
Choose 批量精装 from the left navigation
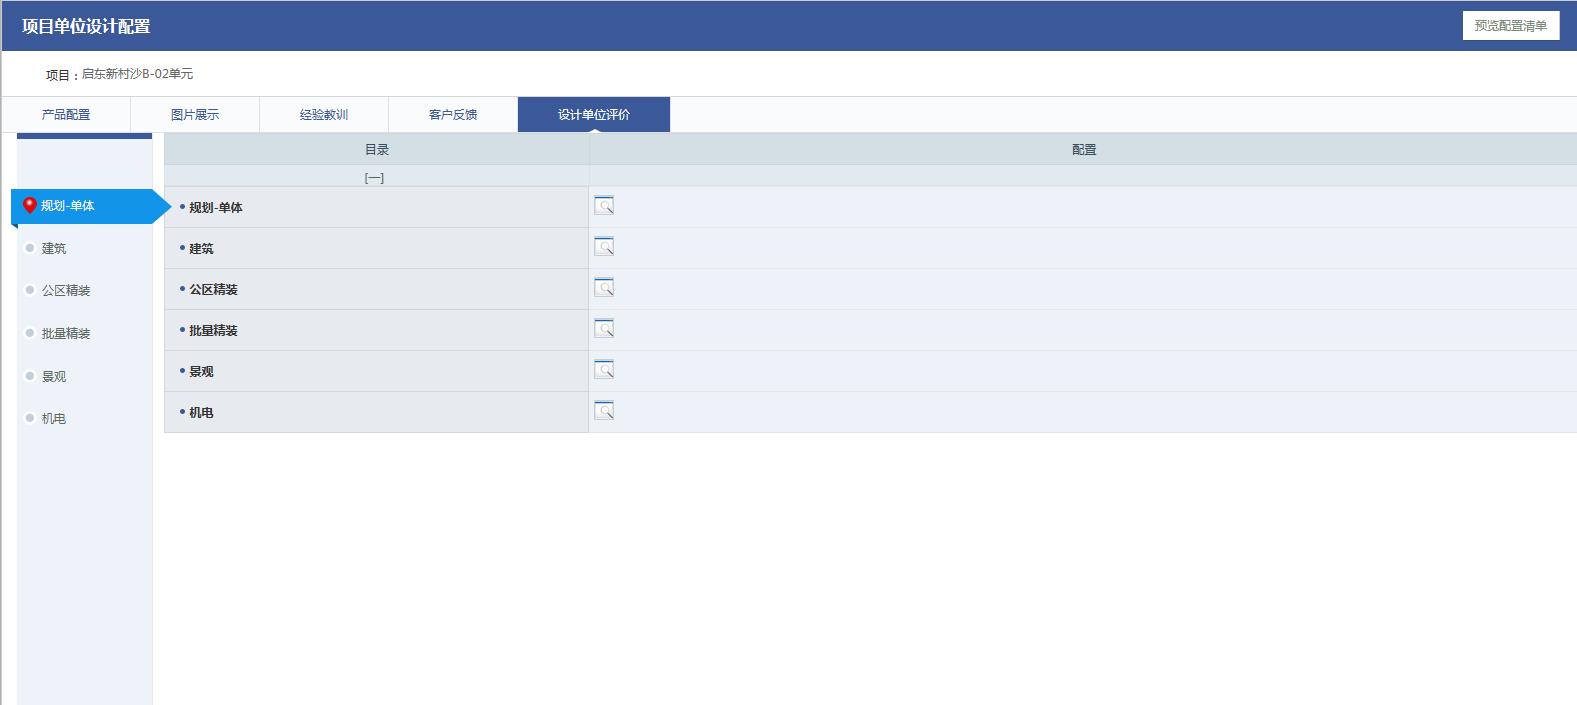coord(66,334)
